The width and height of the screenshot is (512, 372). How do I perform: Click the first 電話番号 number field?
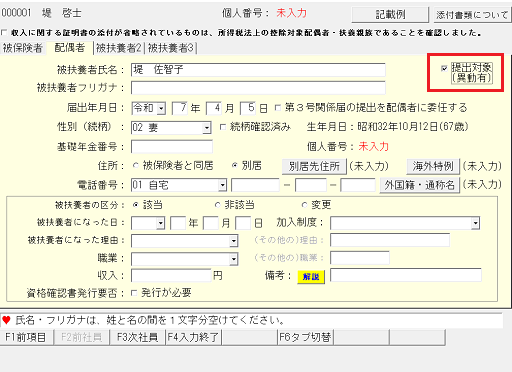pos(255,185)
